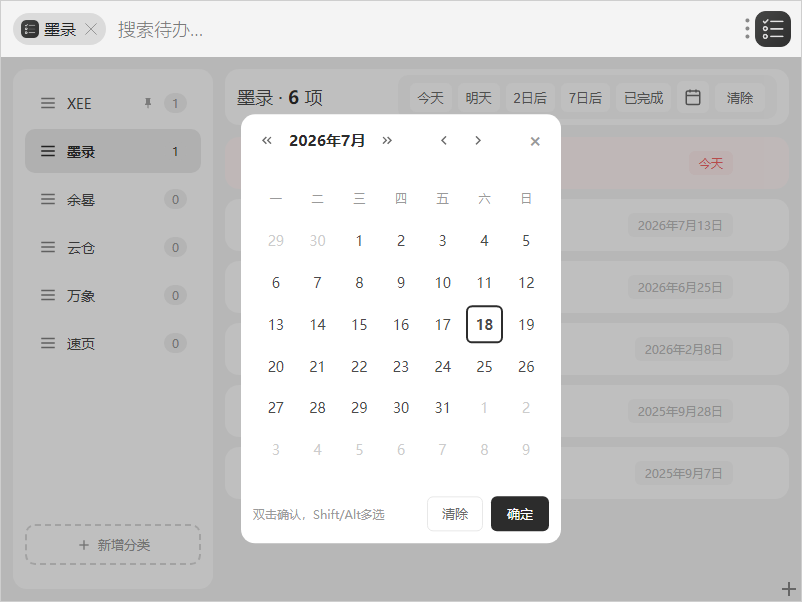Image resolution: width=802 pixels, height=602 pixels.
Task: Select the 已完成 filter tab
Action: click(643, 97)
